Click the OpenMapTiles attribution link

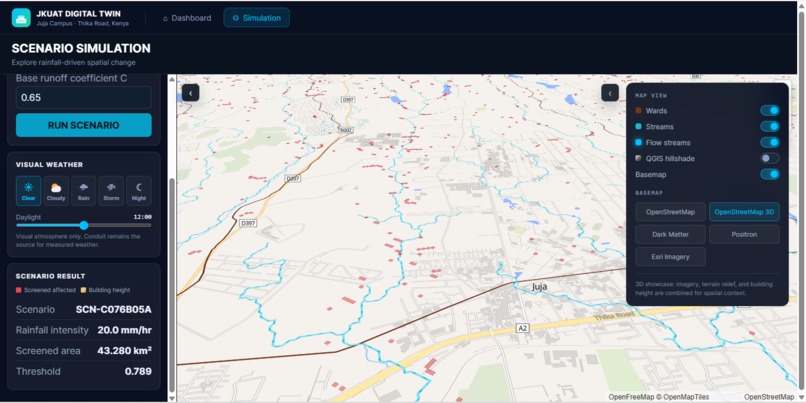[686, 397]
